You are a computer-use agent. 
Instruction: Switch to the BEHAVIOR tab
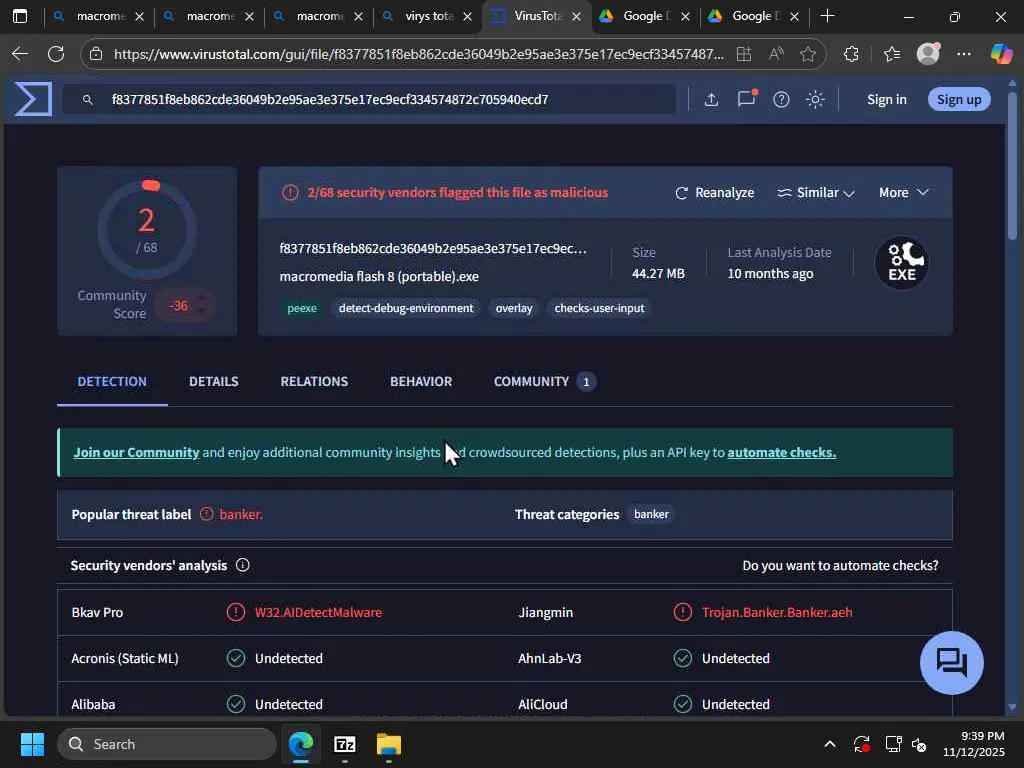coord(421,381)
